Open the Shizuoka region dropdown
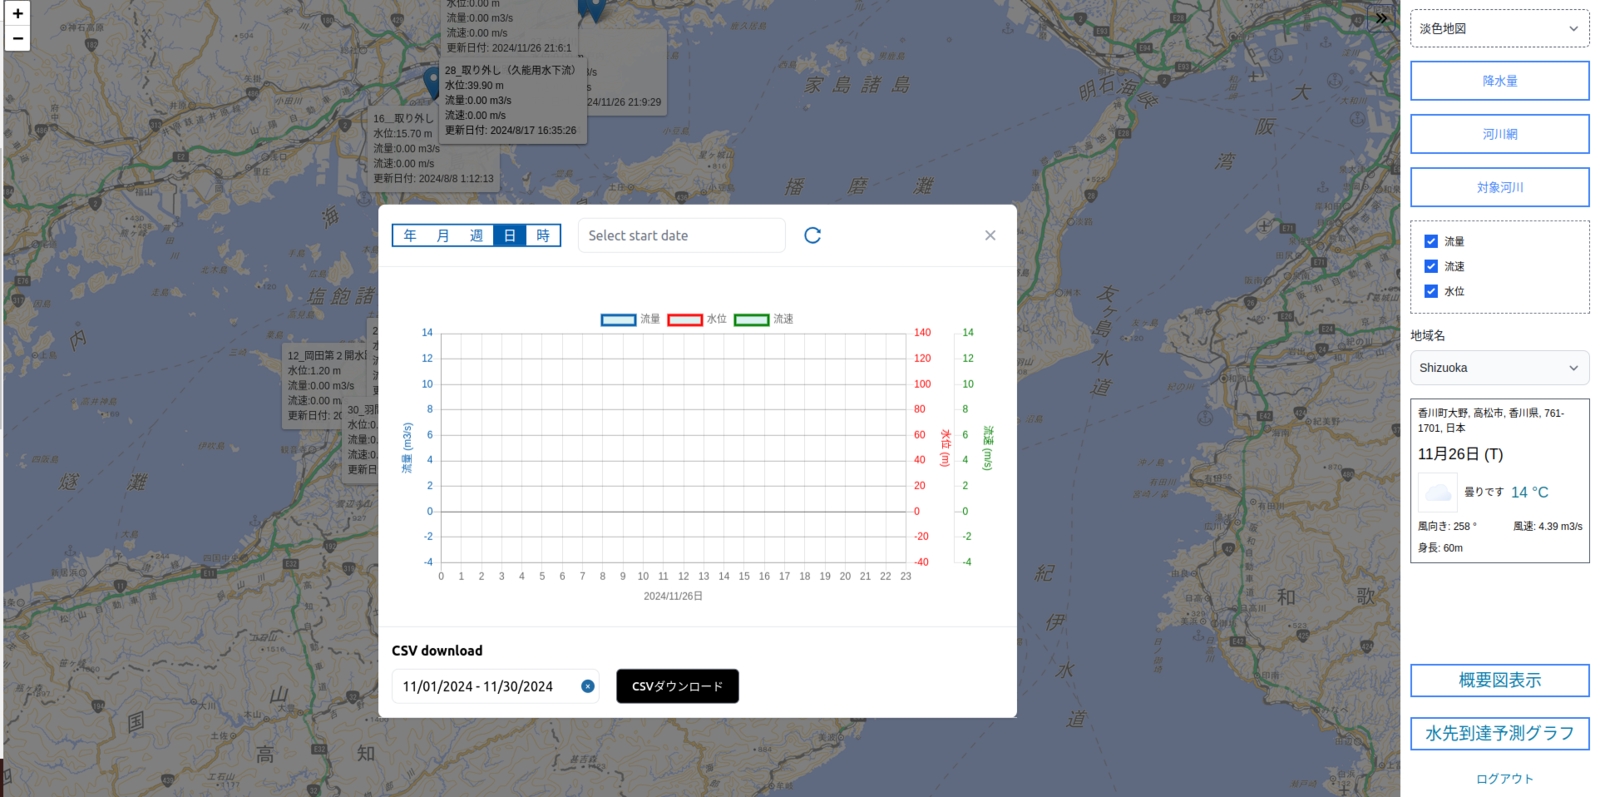The image size is (1600, 797). coord(1499,368)
